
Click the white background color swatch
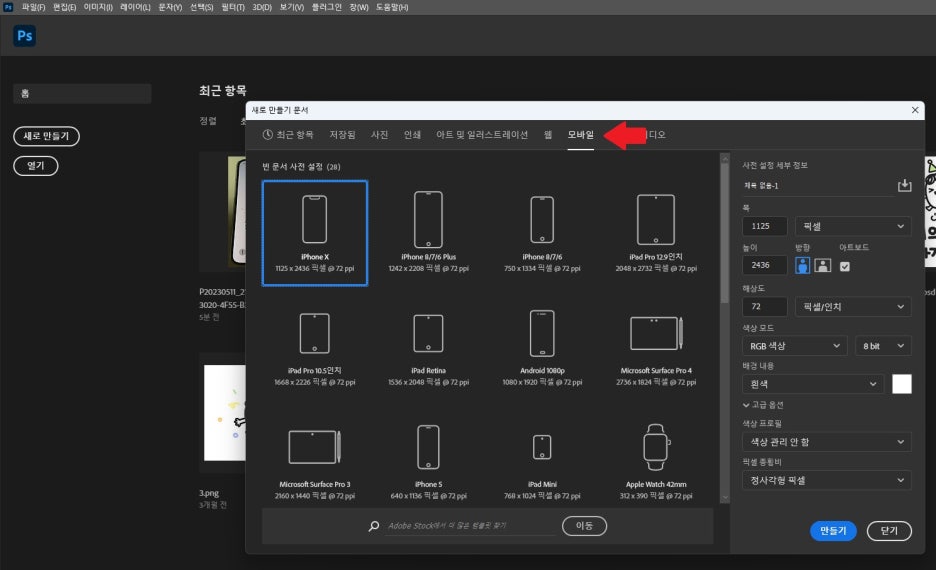pos(902,384)
